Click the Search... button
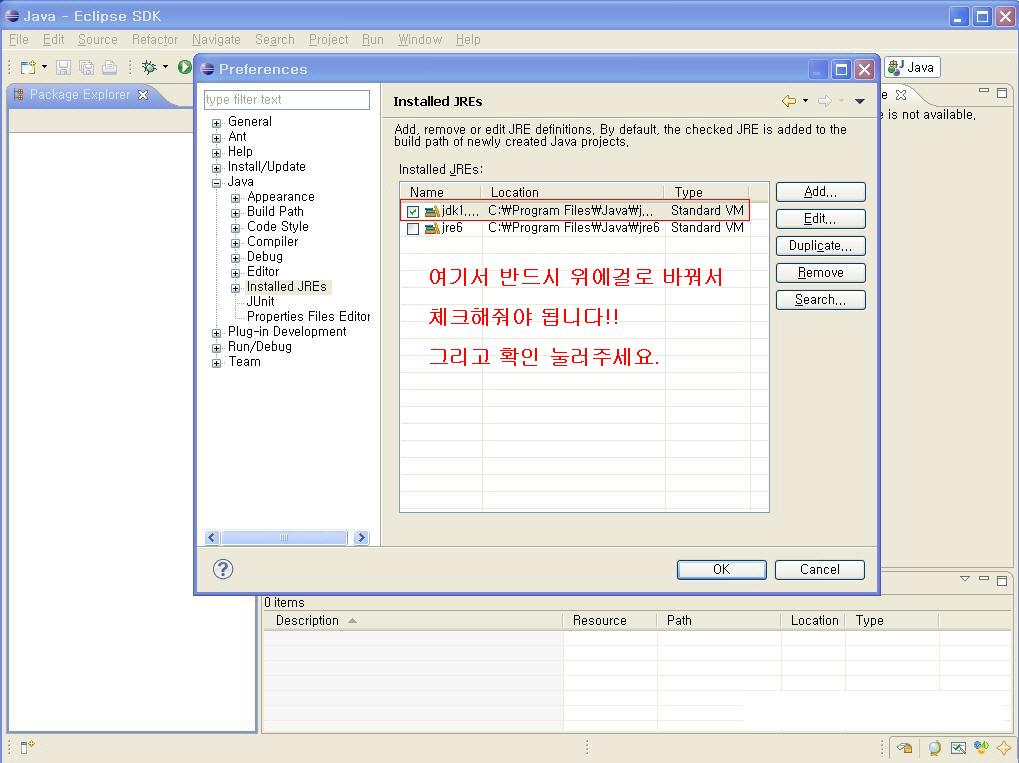1019x763 pixels. point(821,300)
